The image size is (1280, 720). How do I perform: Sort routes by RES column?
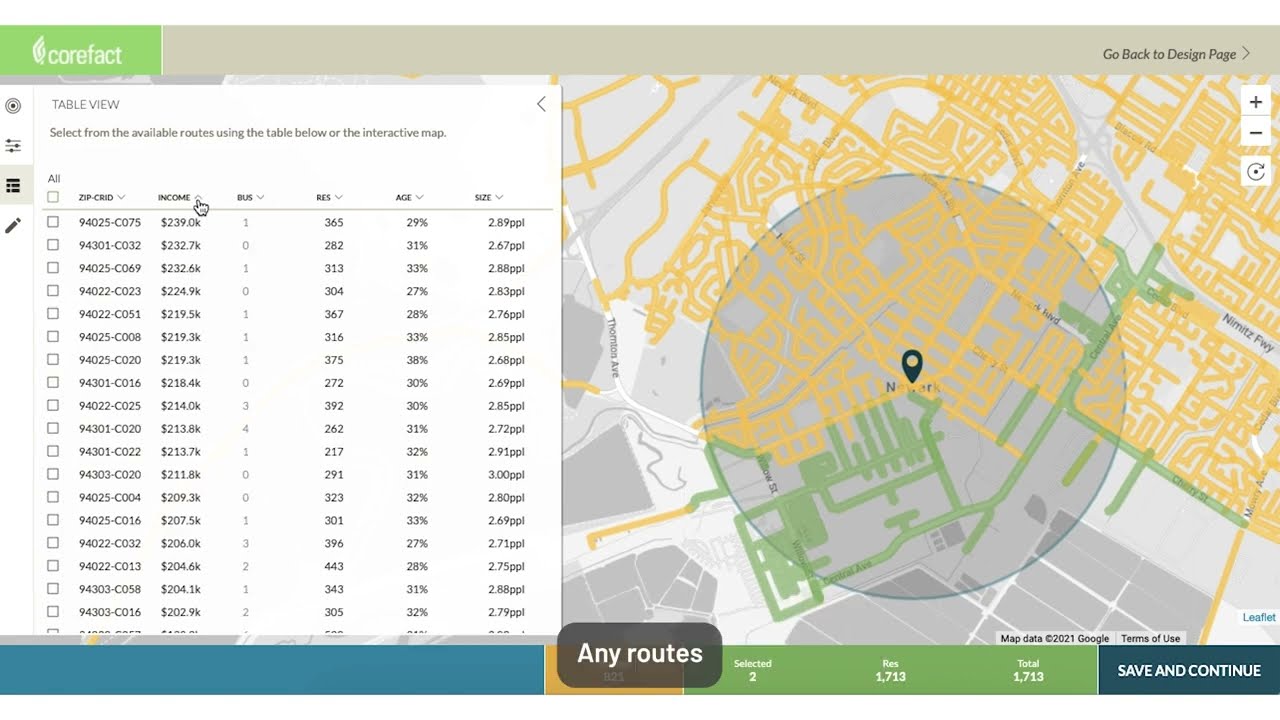329,198
